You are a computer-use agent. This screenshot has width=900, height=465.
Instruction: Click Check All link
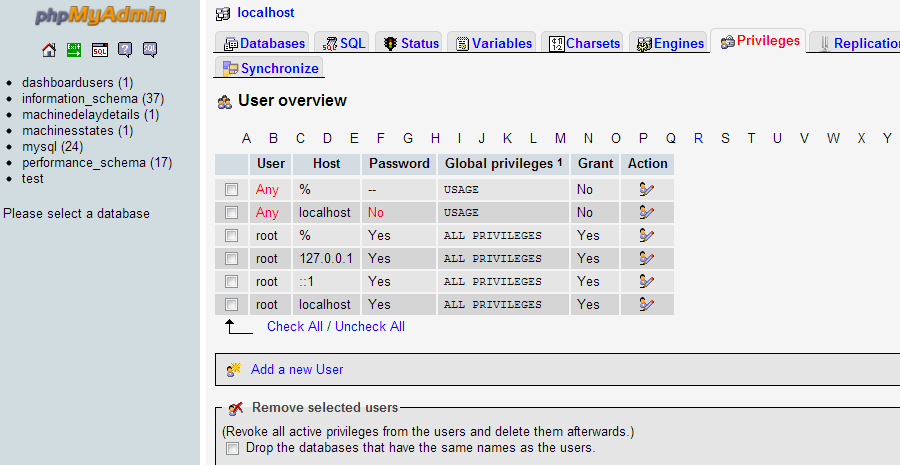tap(295, 327)
